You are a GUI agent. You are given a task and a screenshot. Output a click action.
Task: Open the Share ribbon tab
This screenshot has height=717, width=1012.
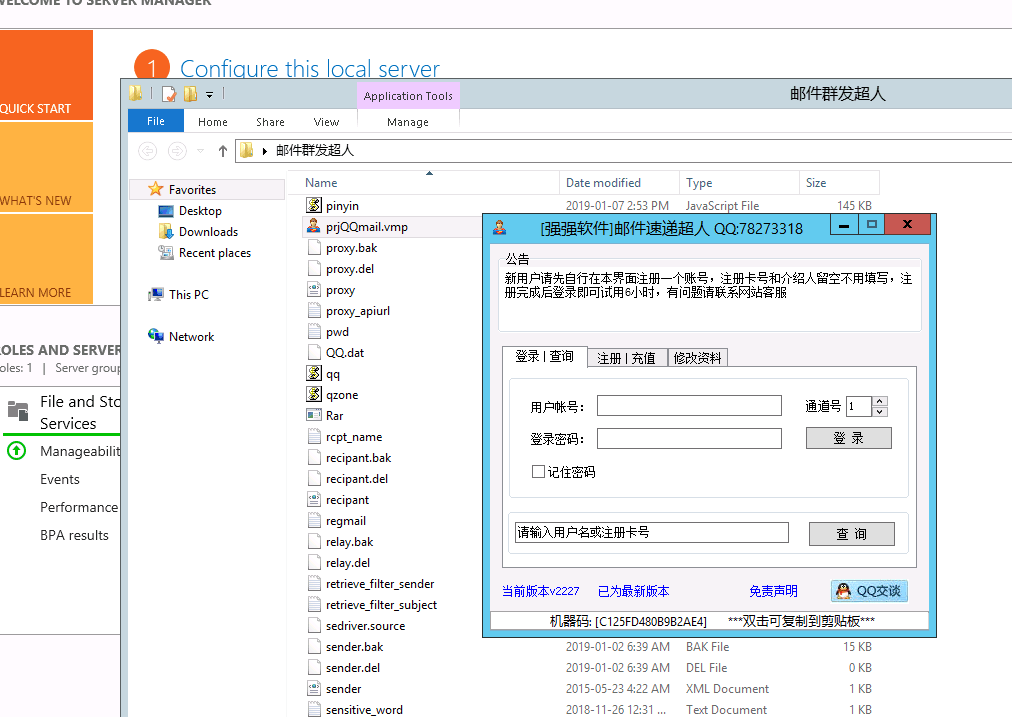(270, 122)
